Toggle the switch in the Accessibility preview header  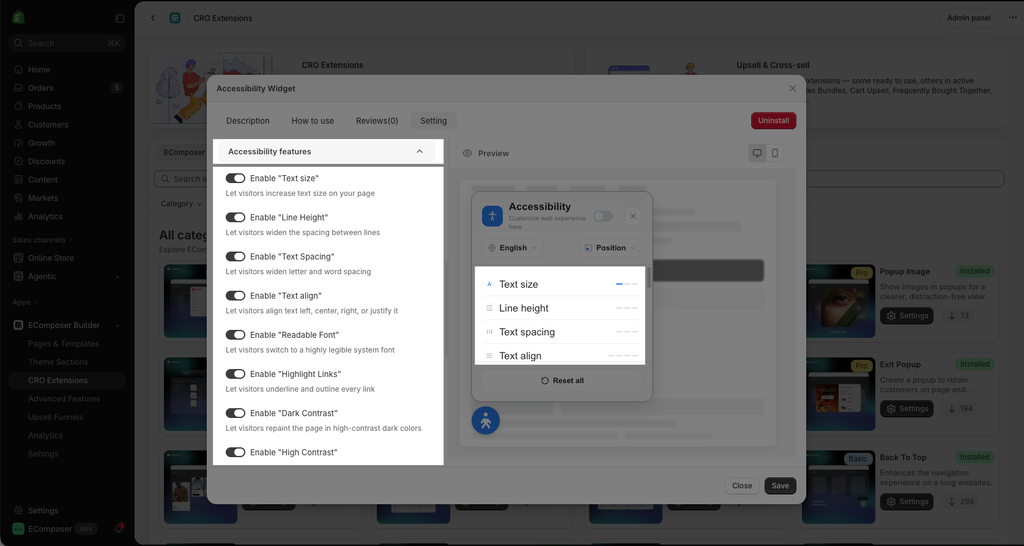click(x=603, y=216)
